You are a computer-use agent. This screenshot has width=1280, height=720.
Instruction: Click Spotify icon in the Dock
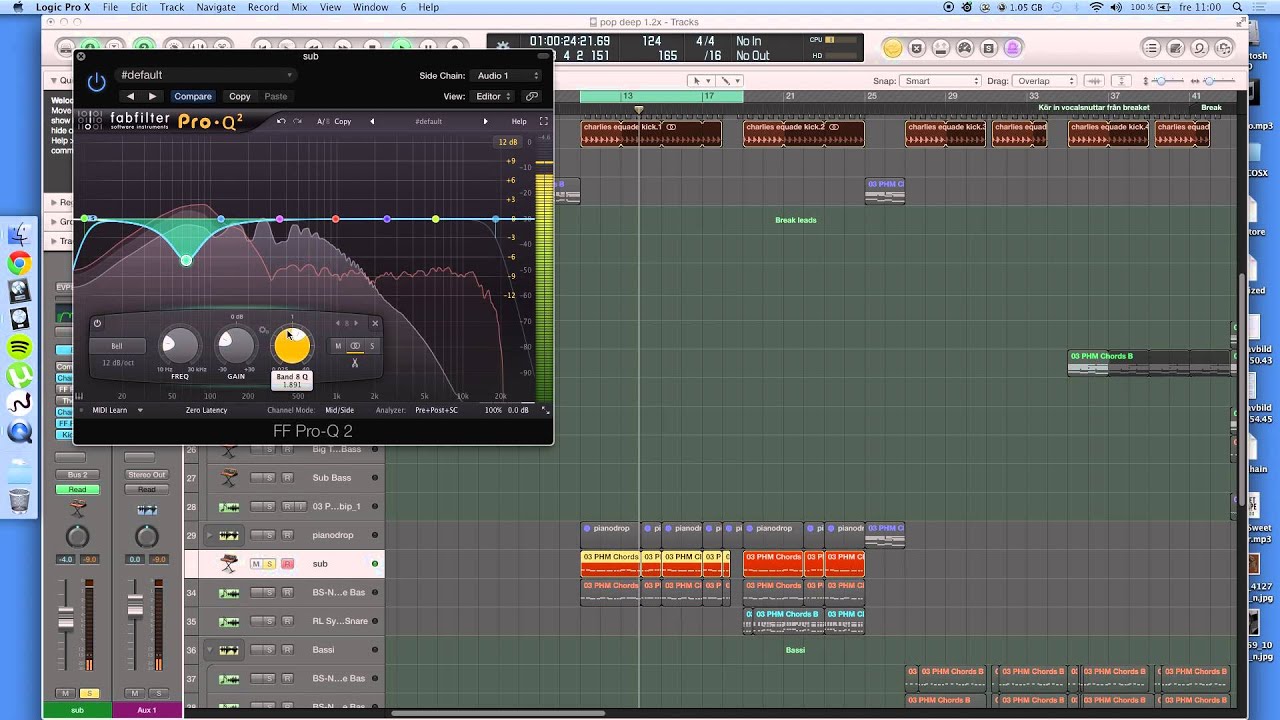point(19,347)
